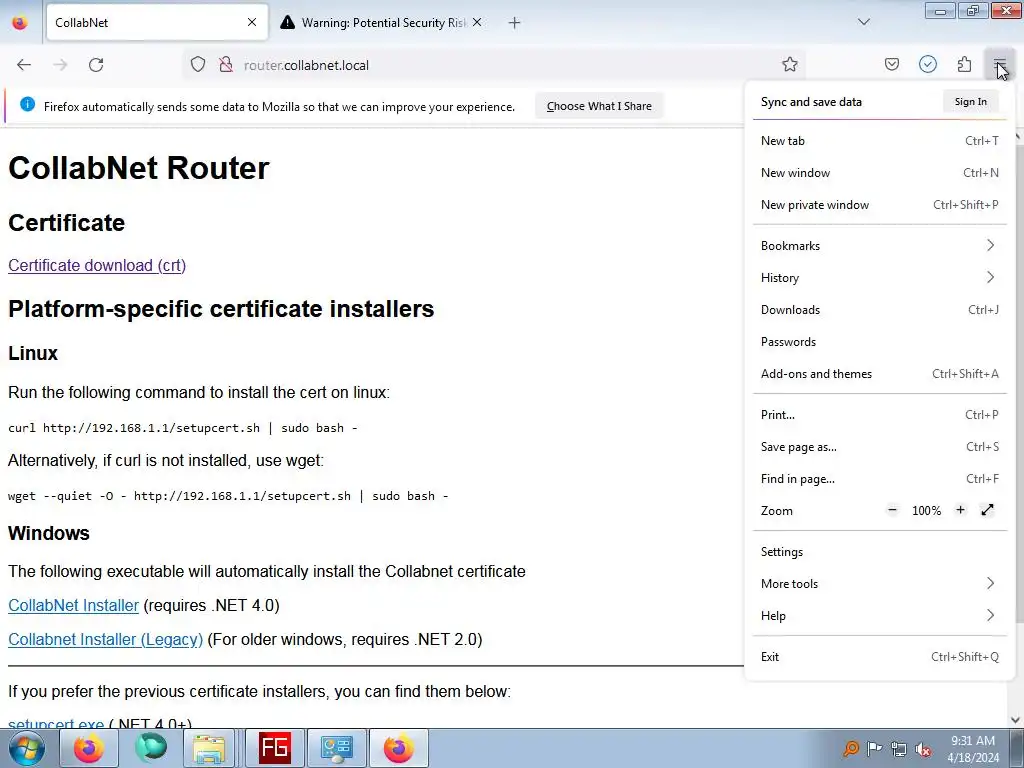Open Windows Explorer from taskbar
This screenshot has height=768, width=1024.
click(209, 748)
